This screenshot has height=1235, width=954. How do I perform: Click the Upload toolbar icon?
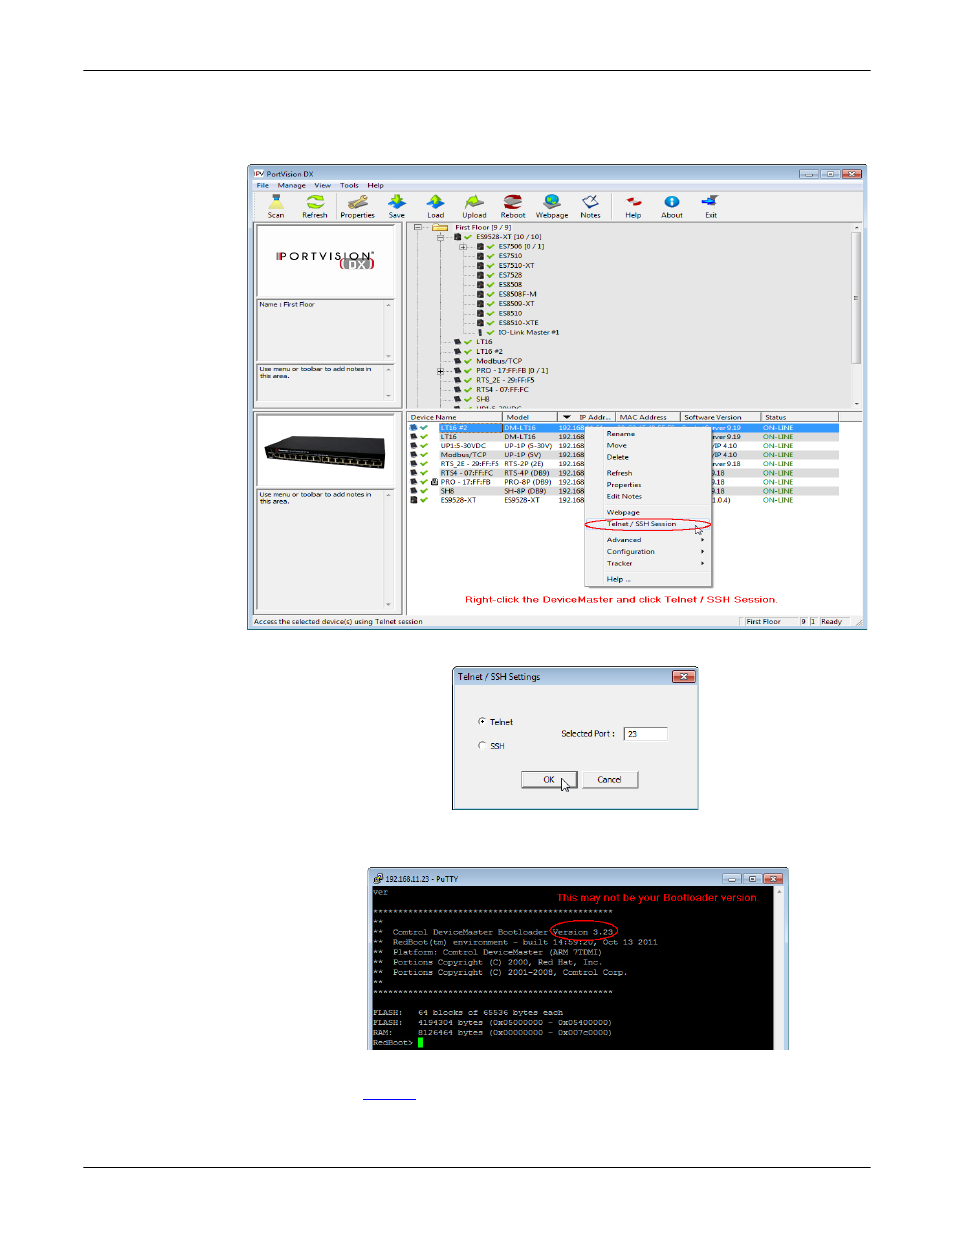tap(474, 206)
